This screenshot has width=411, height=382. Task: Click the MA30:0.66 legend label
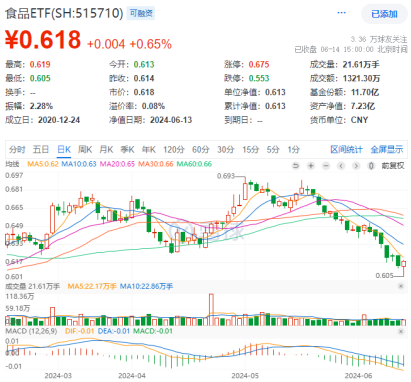156,164
